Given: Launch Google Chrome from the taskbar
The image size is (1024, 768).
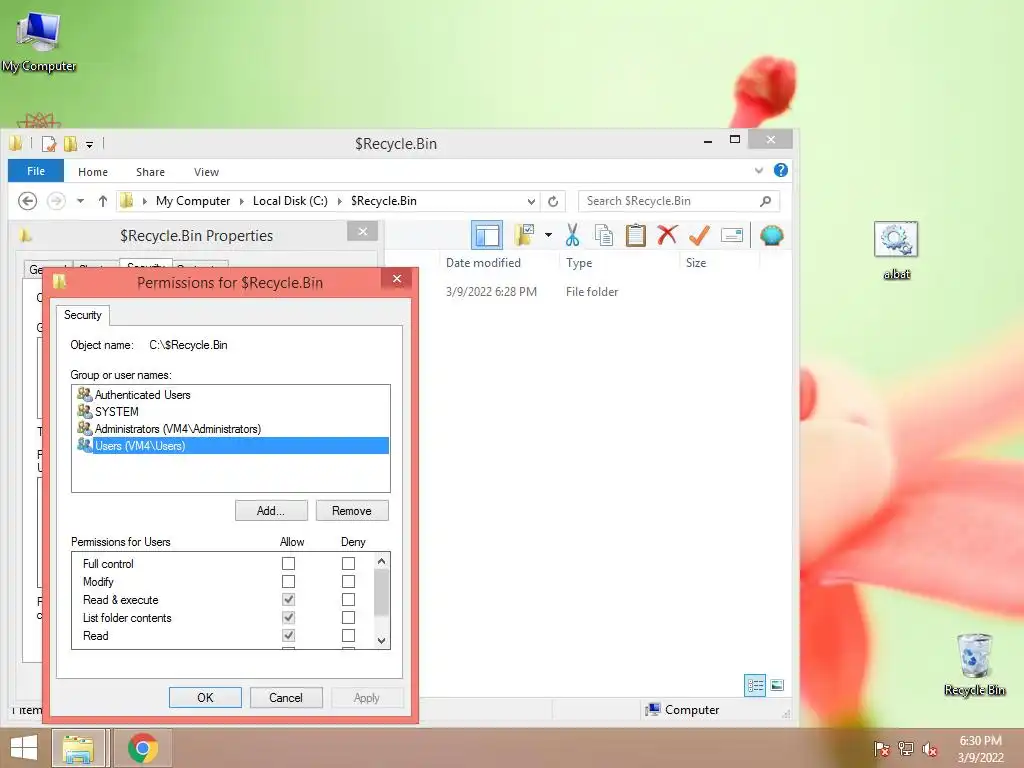Looking at the screenshot, I should click(142, 748).
